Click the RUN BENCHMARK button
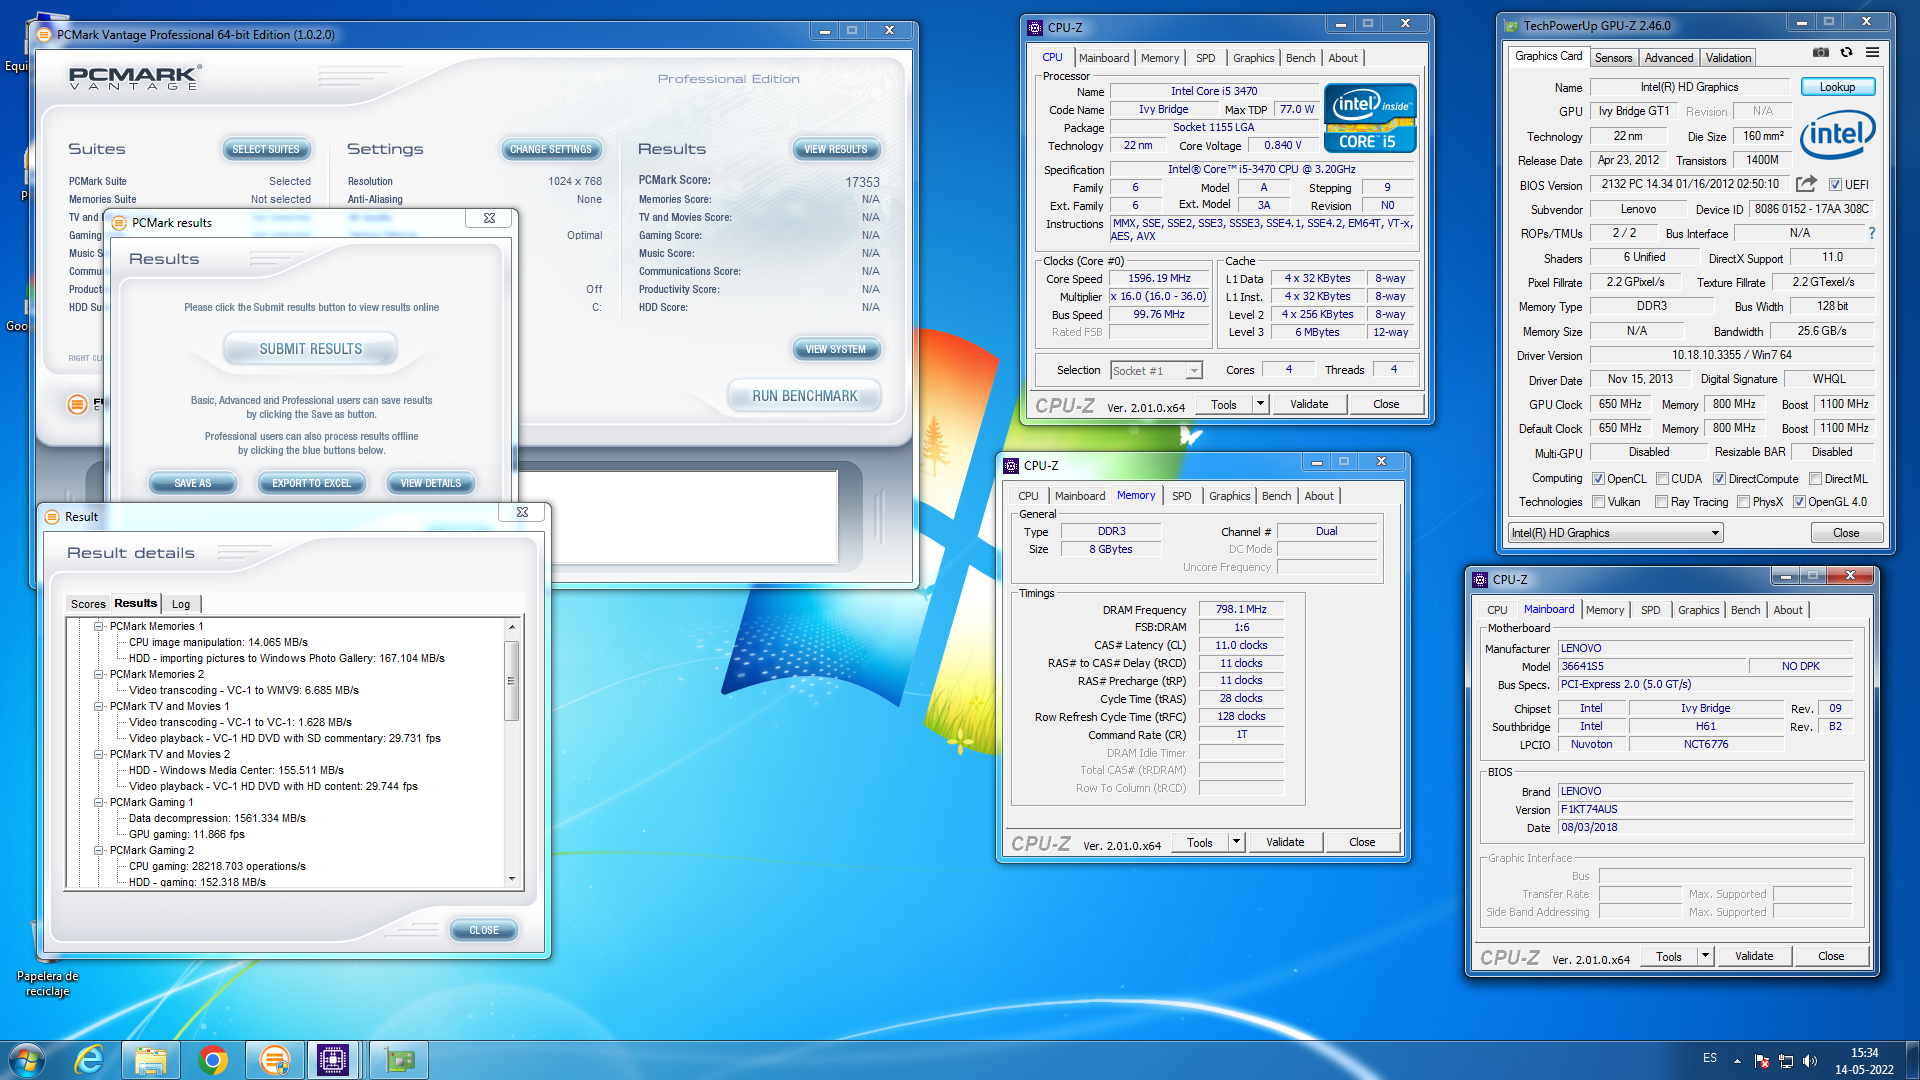1920x1080 pixels. [x=804, y=396]
